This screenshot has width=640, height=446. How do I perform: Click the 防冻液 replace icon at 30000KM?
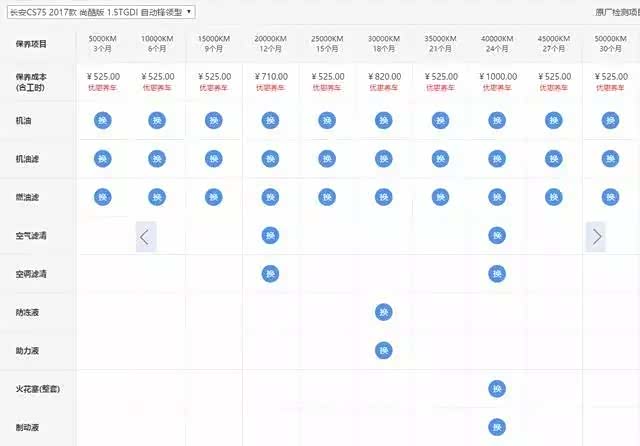click(x=384, y=312)
